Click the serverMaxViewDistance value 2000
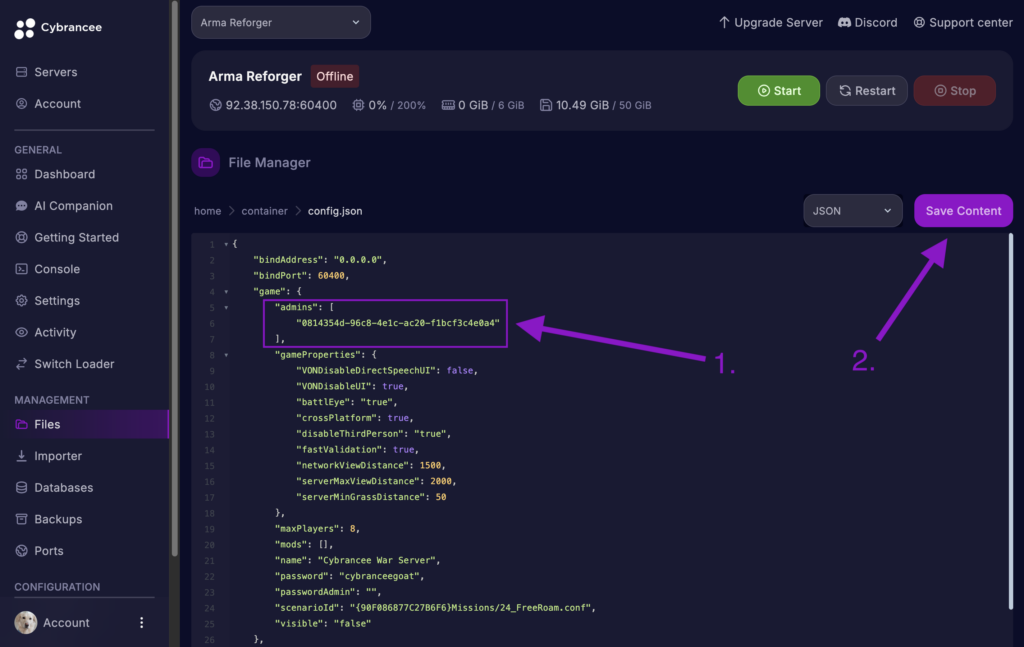 (x=441, y=481)
